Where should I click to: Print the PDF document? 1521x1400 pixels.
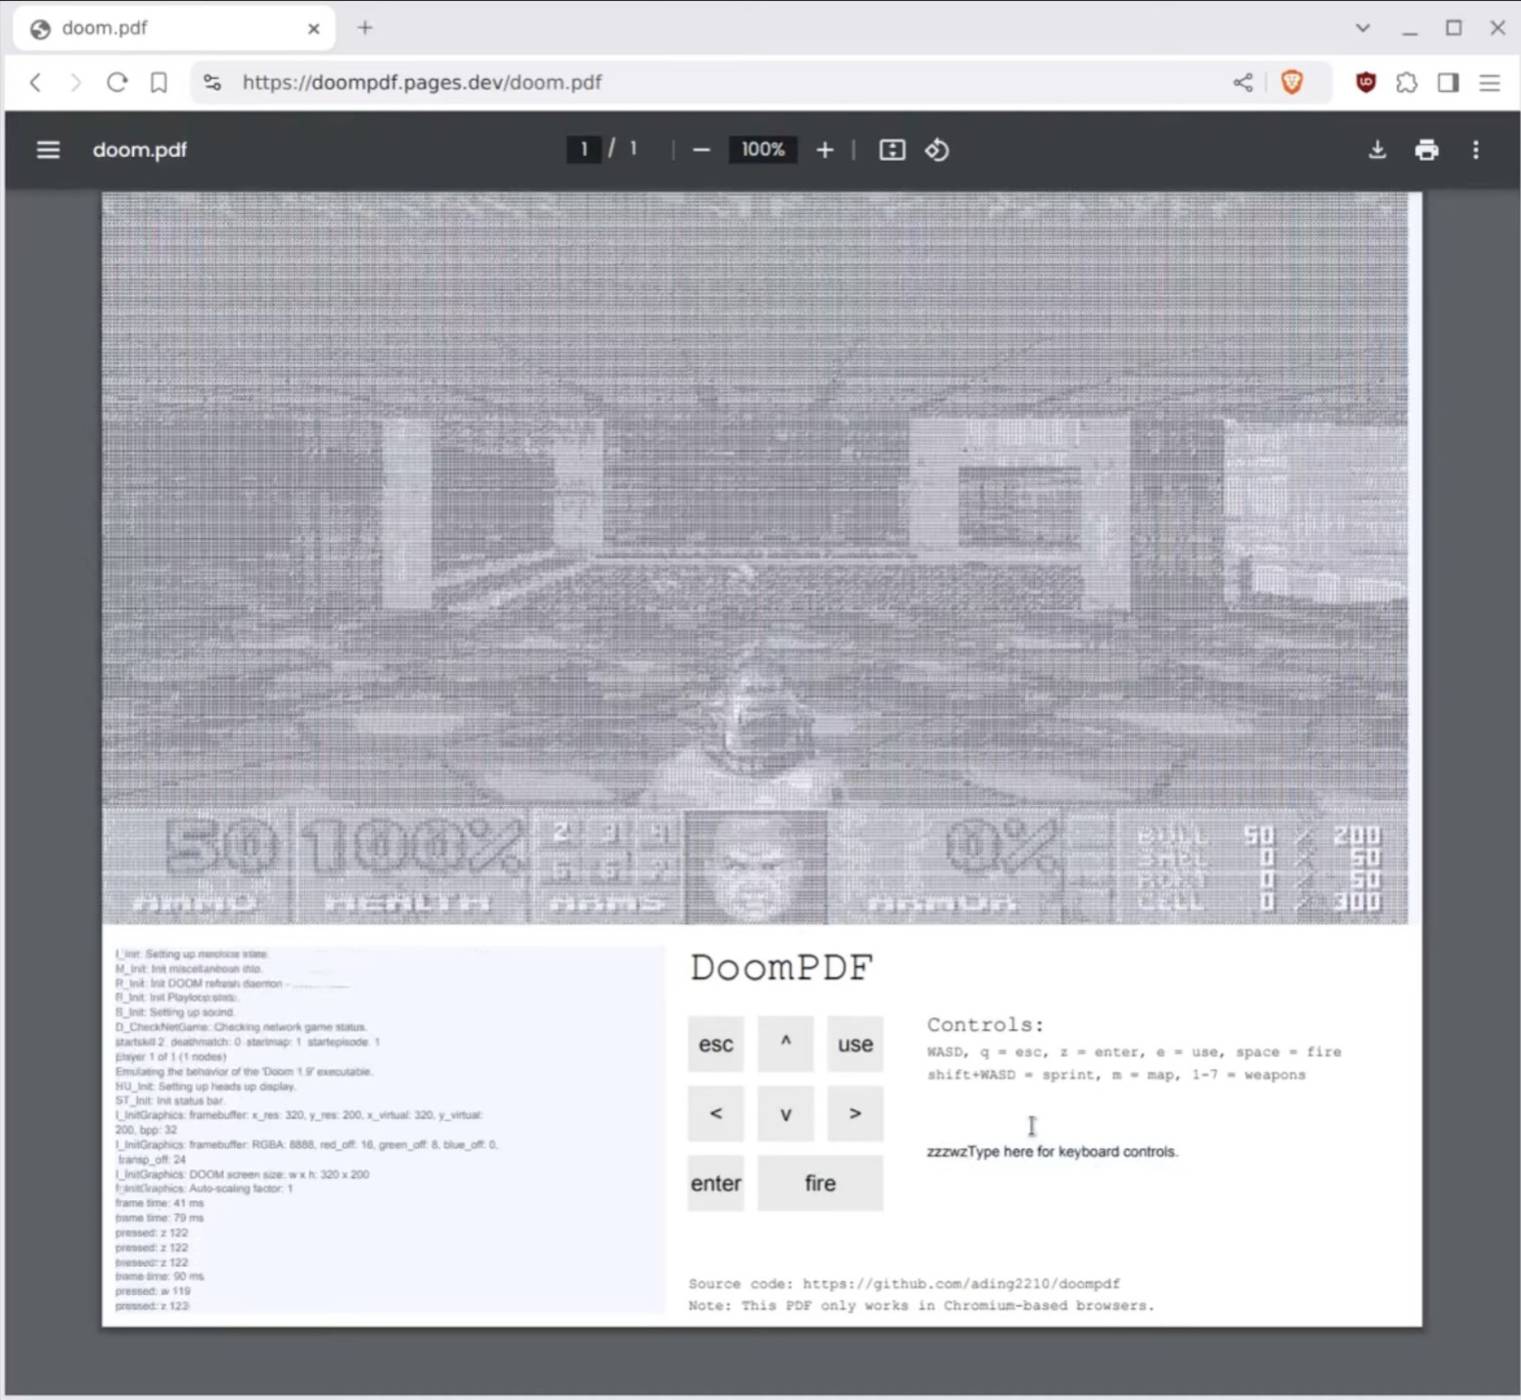(x=1427, y=150)
